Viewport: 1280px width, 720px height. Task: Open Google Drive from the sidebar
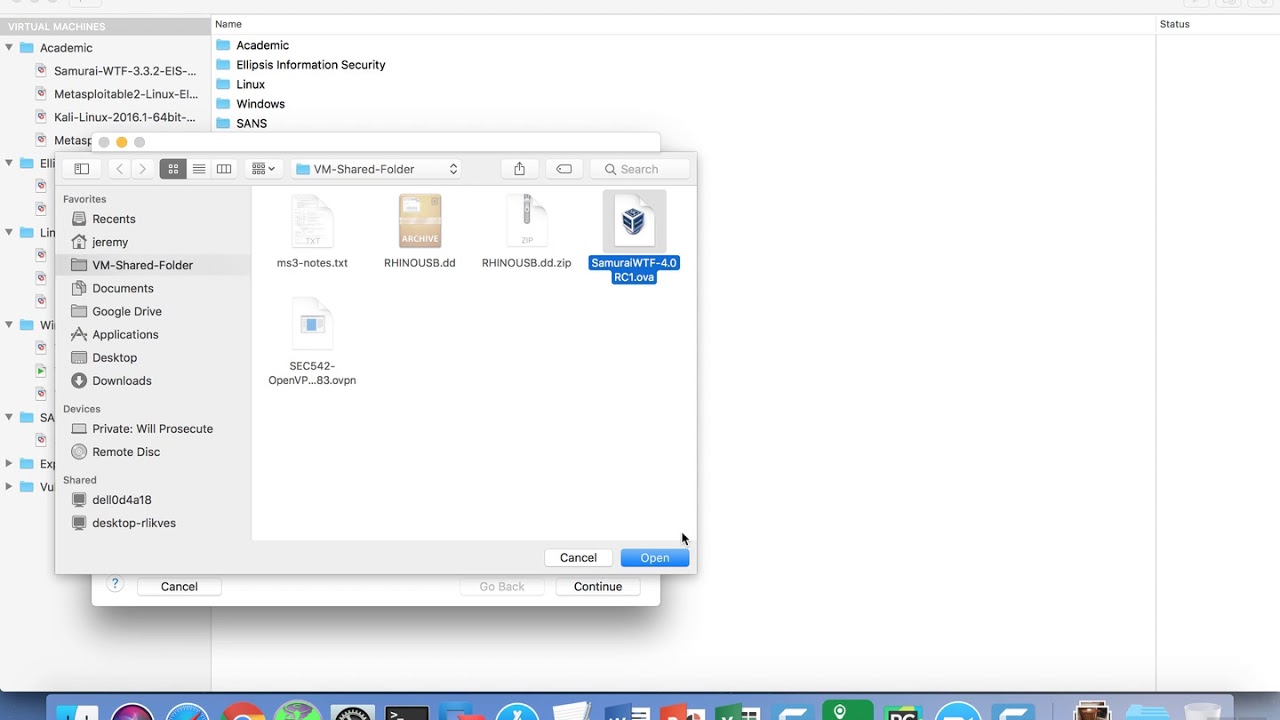click(x=127, y=311)
